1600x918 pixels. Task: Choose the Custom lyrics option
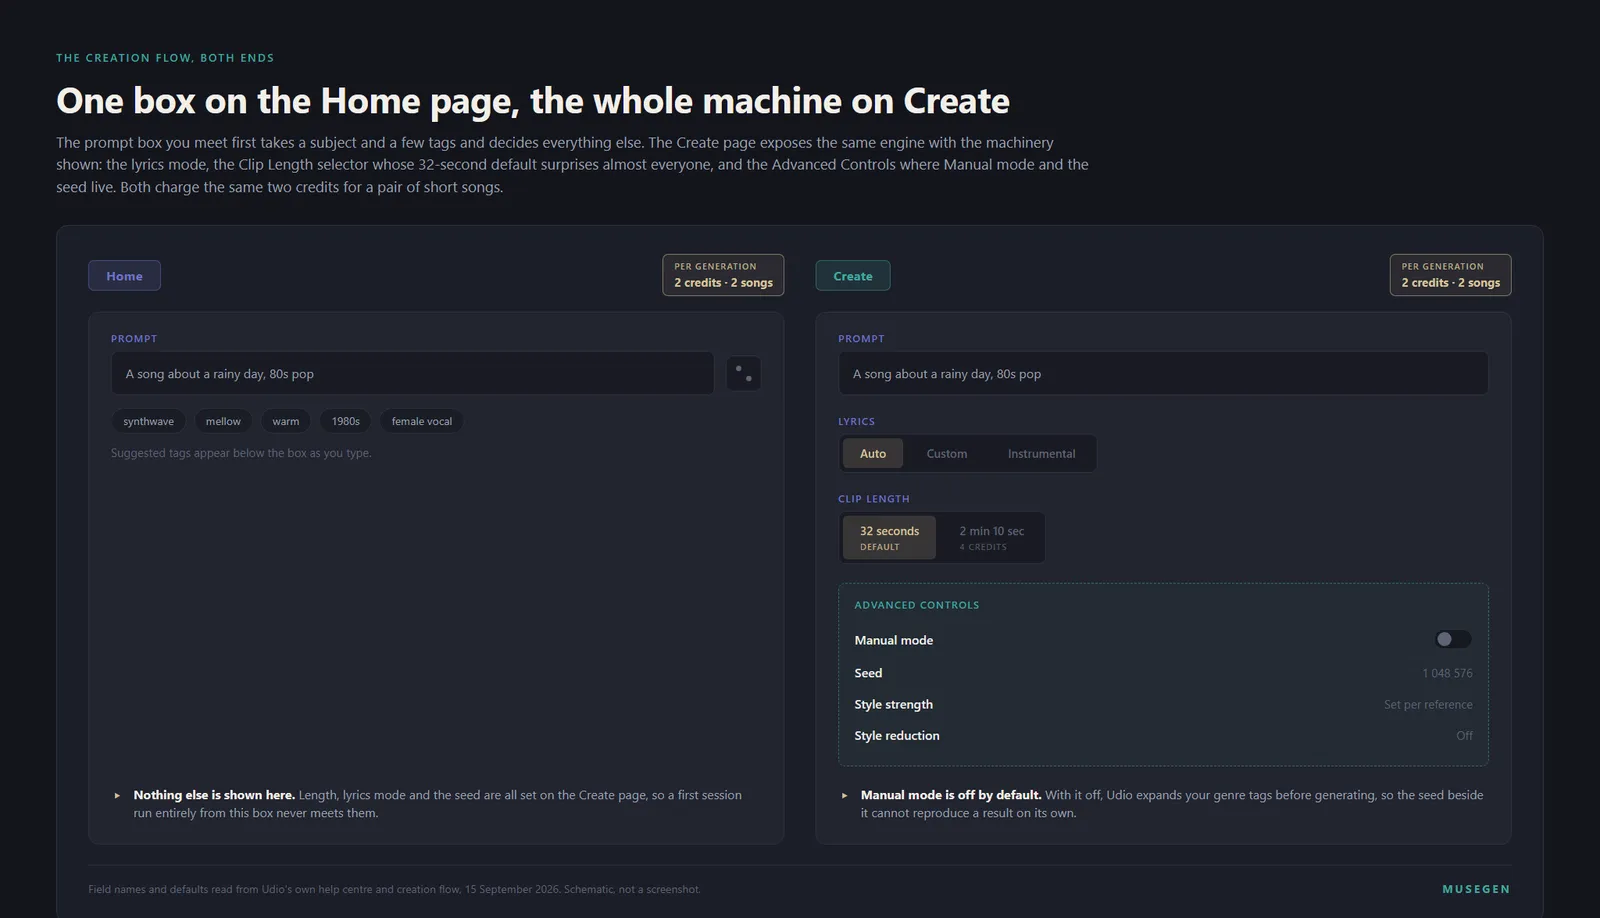[x=946, y=453]
